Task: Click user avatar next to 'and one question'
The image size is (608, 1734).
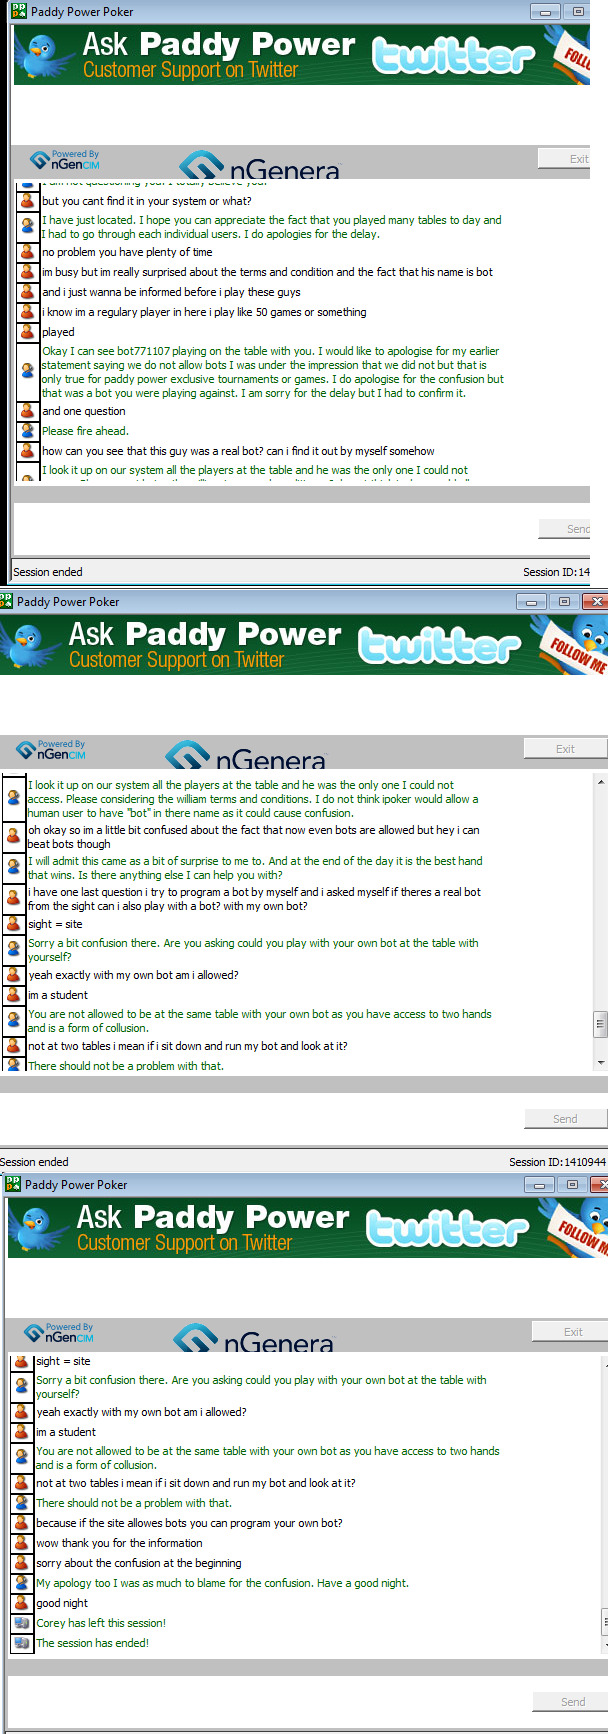Action: [28, 411]
